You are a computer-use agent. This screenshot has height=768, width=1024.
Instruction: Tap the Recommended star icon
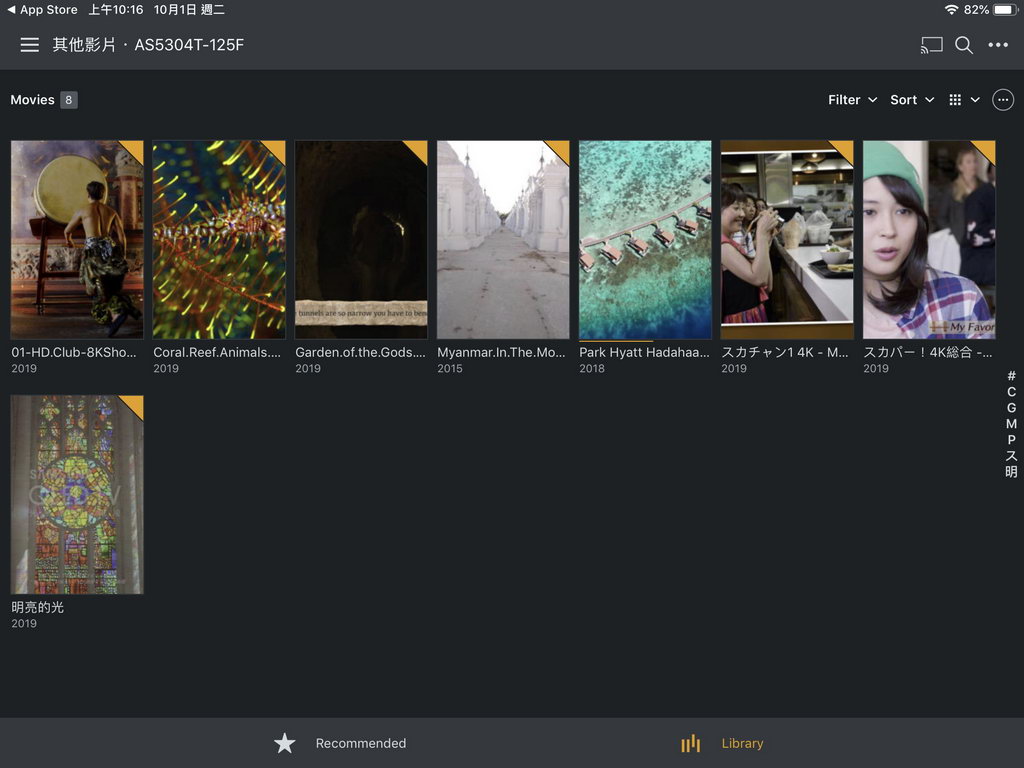(285, 743)
